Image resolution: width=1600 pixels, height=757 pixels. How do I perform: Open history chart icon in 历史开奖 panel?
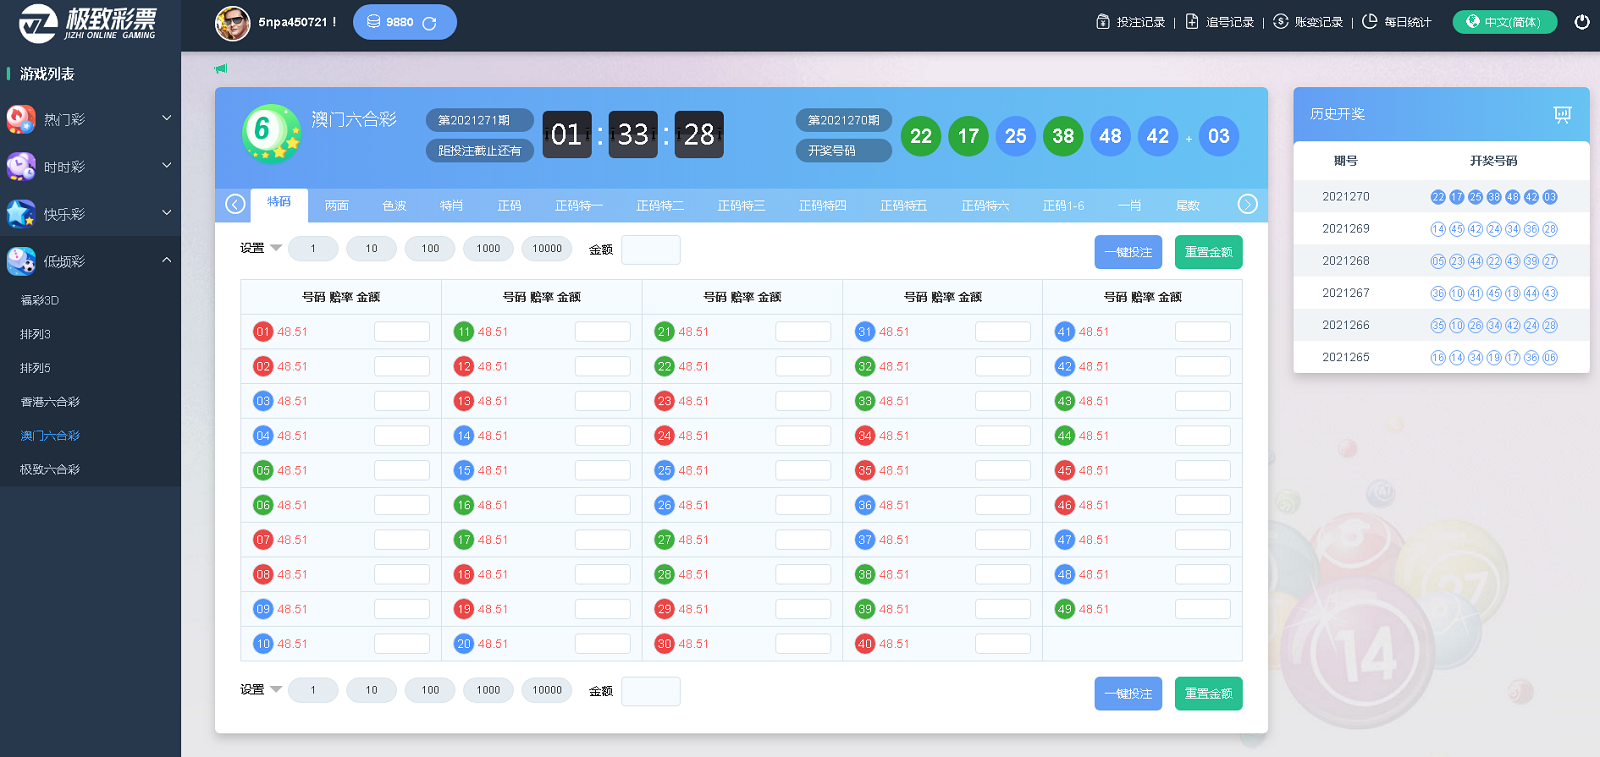point(1562,114)
